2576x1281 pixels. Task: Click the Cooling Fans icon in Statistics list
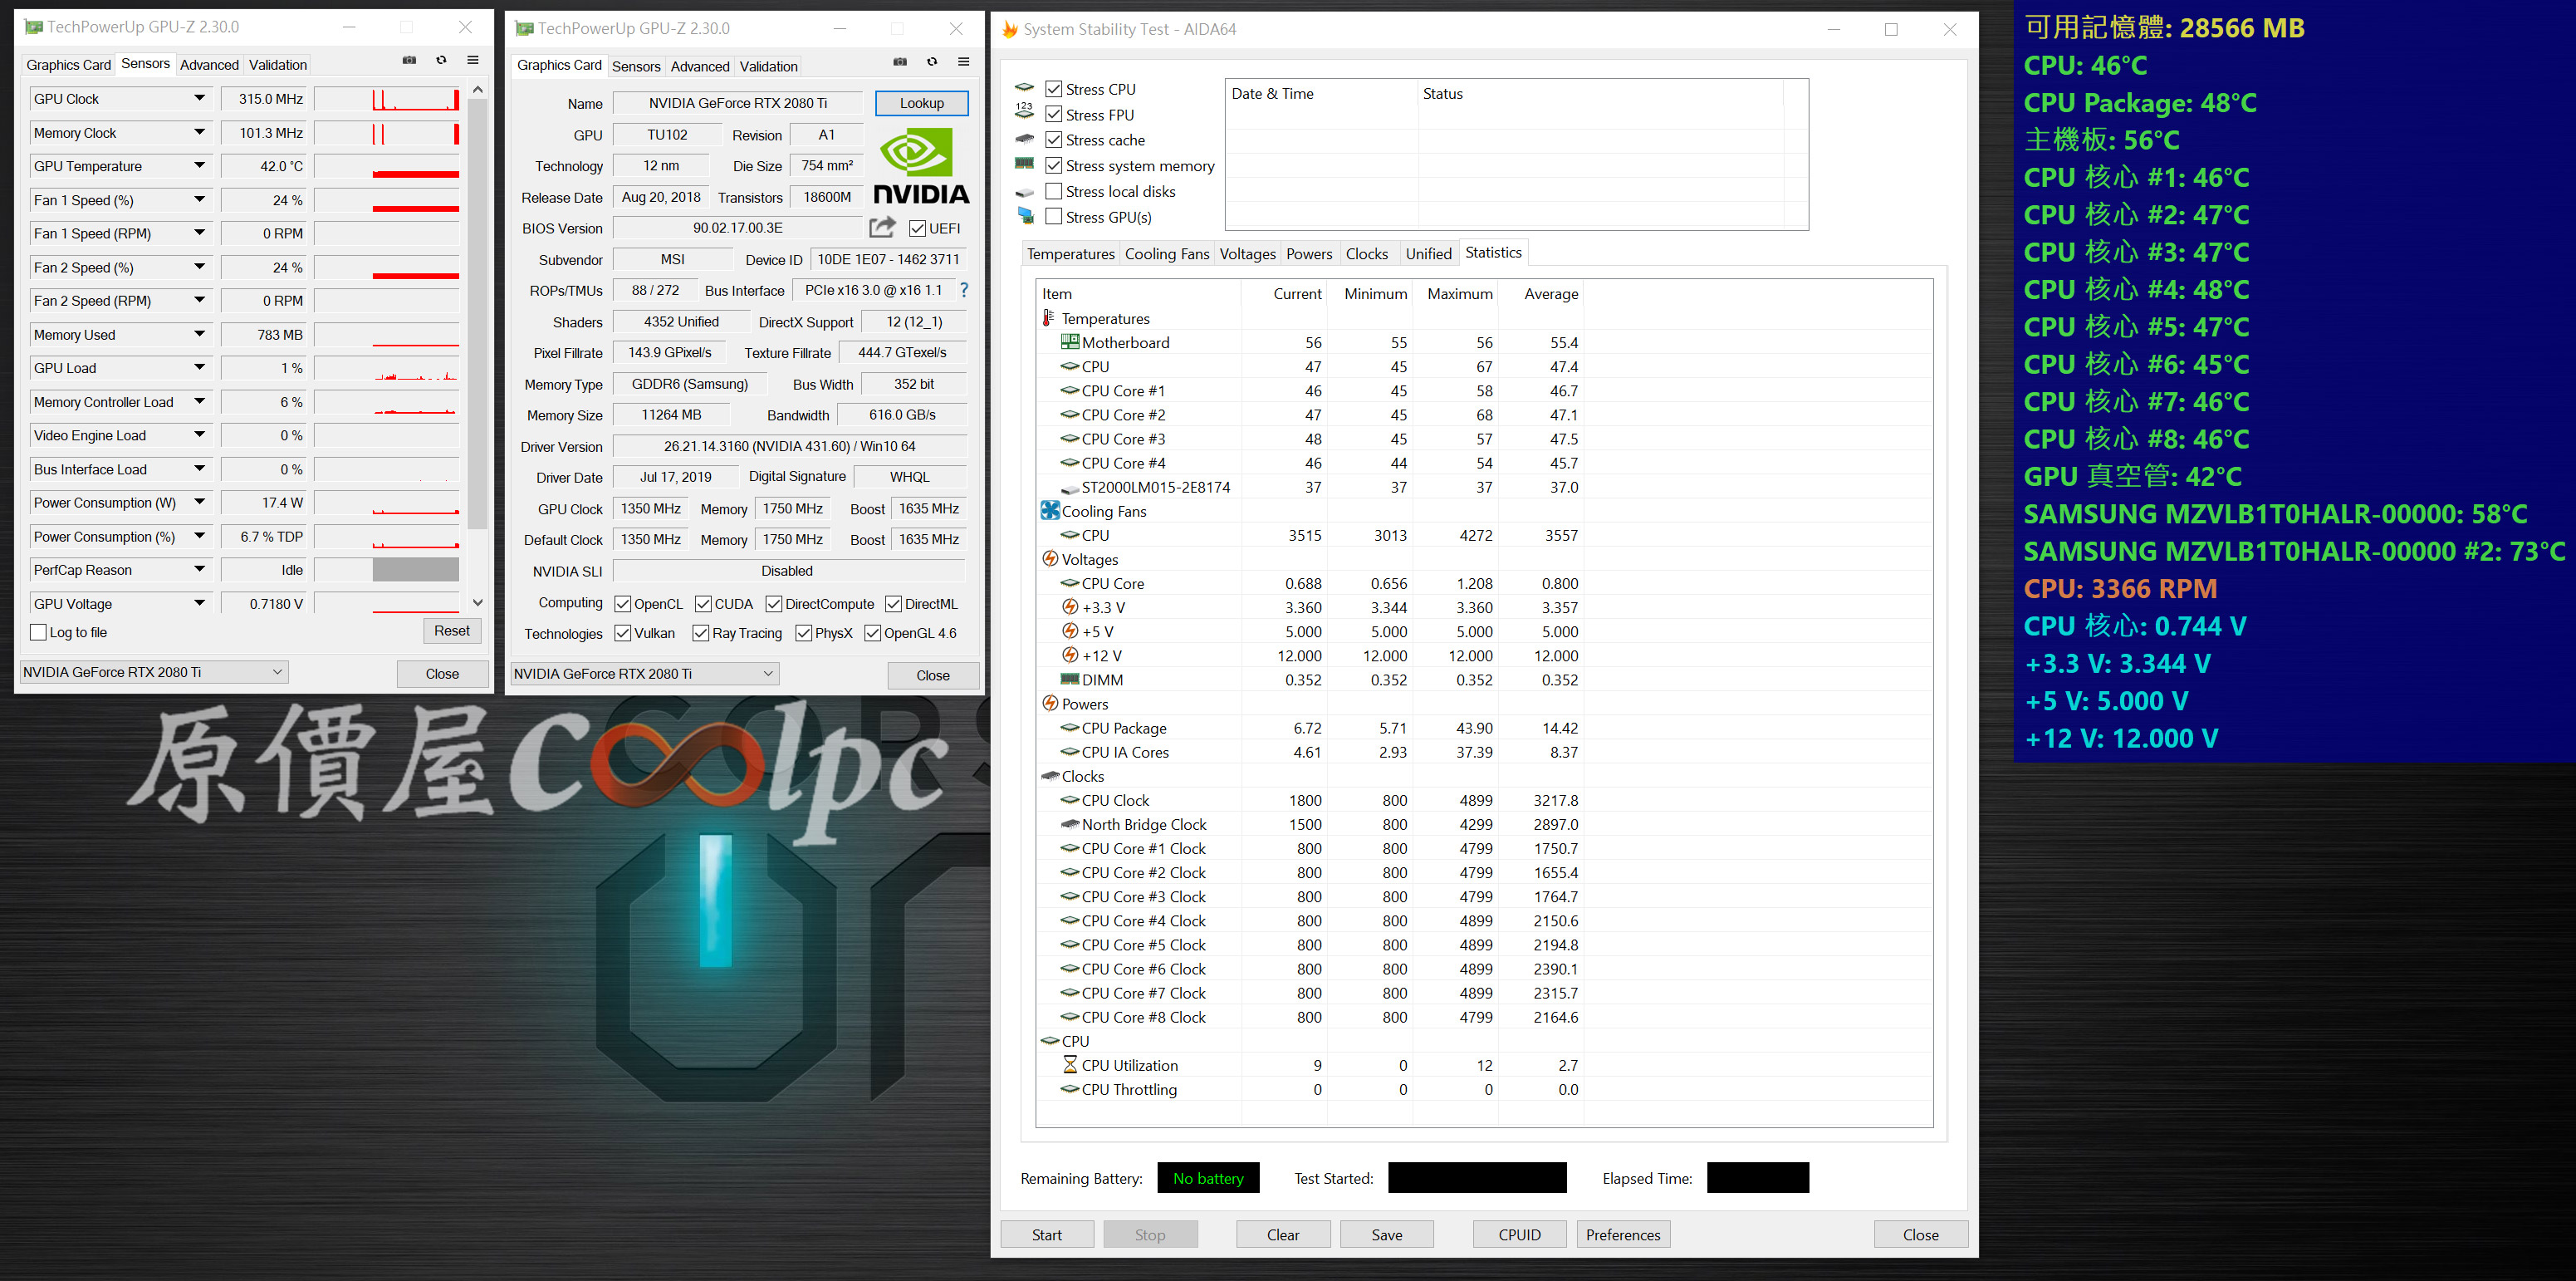(x=1050, y=511)
